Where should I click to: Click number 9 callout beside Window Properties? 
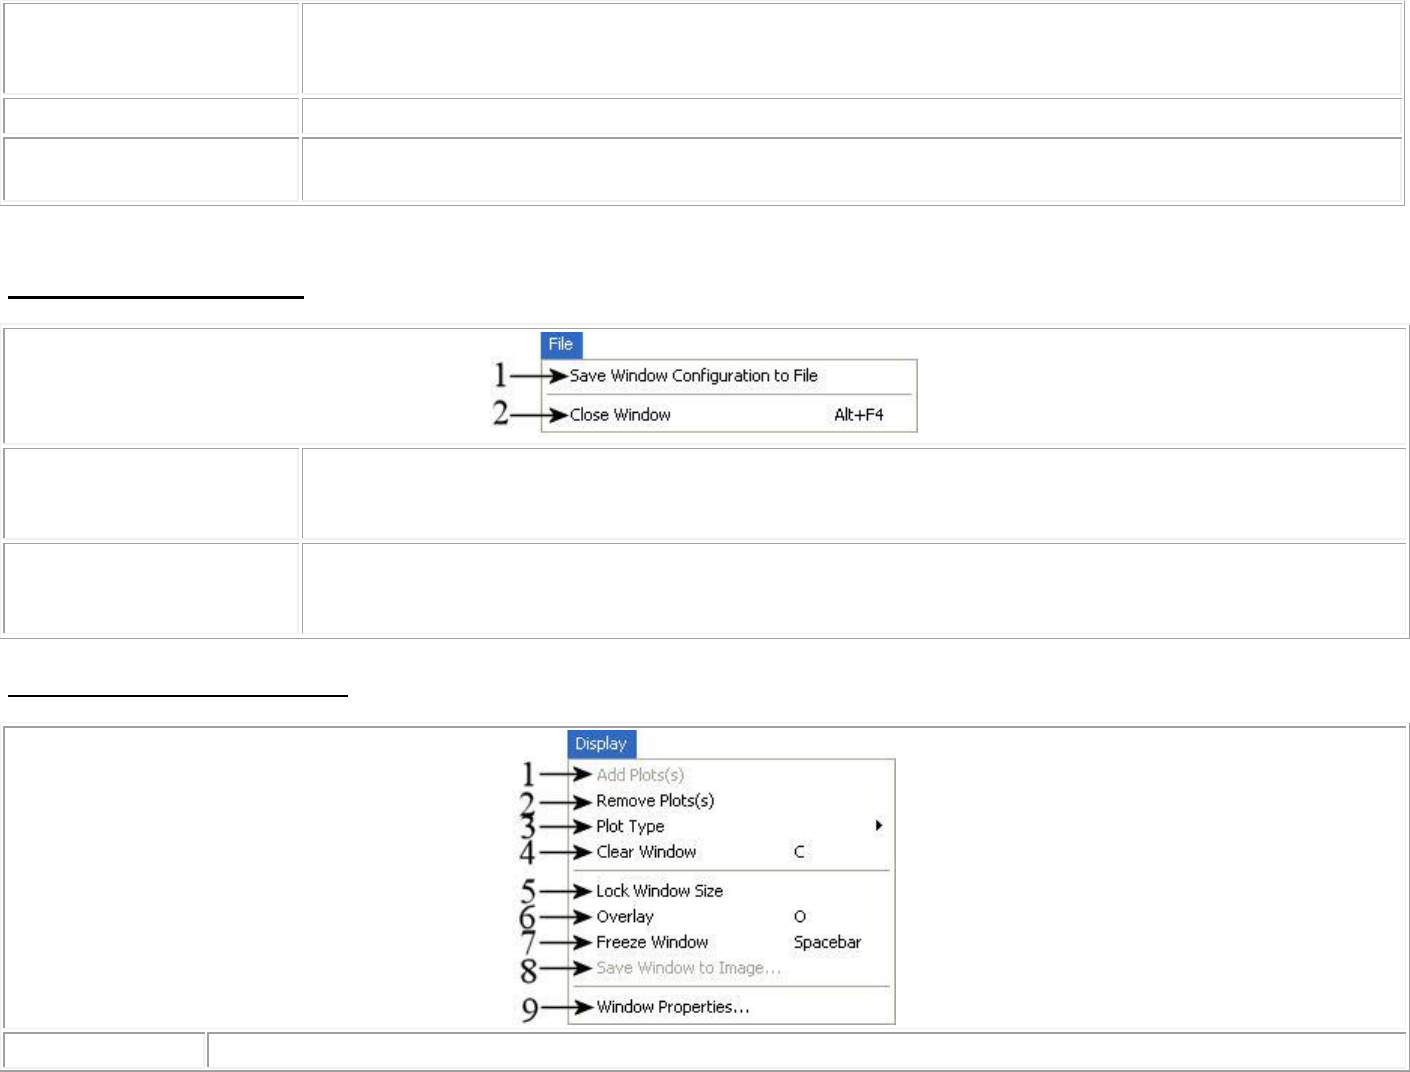pyautogui.click(x=529, y=1009)
